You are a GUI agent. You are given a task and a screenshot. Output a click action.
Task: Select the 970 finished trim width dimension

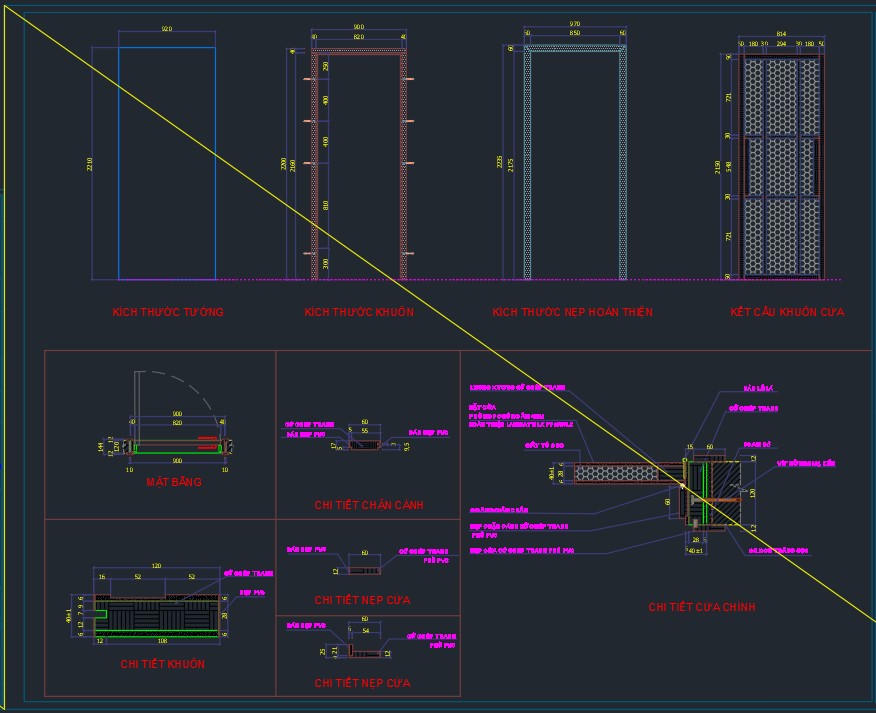[x=574, y=23]
